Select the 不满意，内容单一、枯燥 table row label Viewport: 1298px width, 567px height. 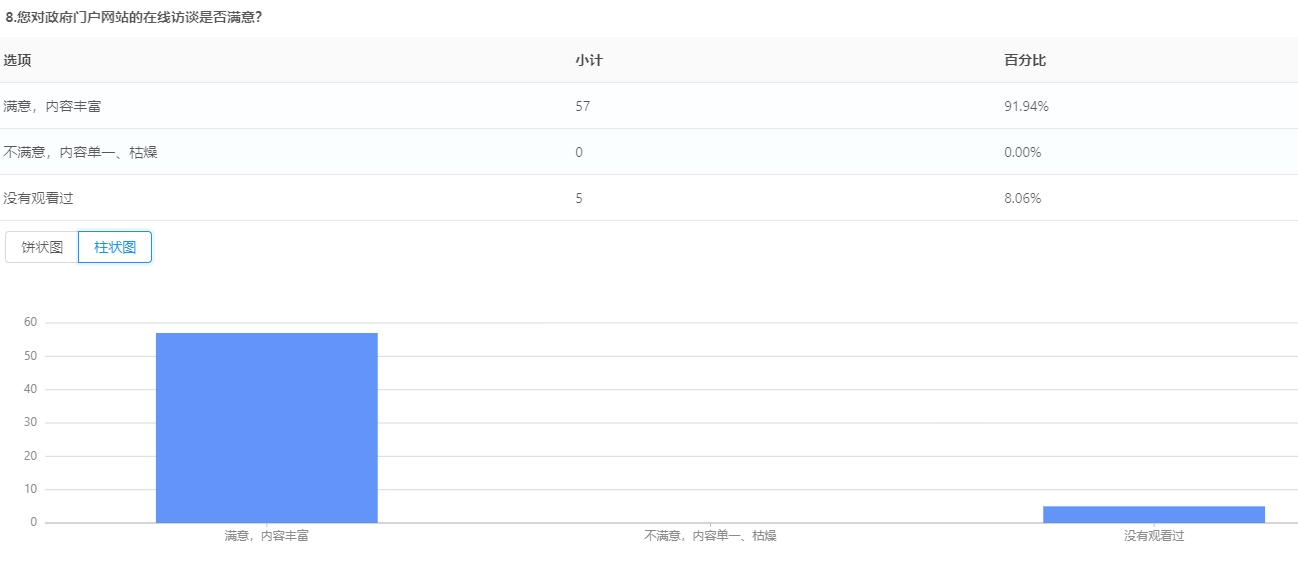[80, 152]
